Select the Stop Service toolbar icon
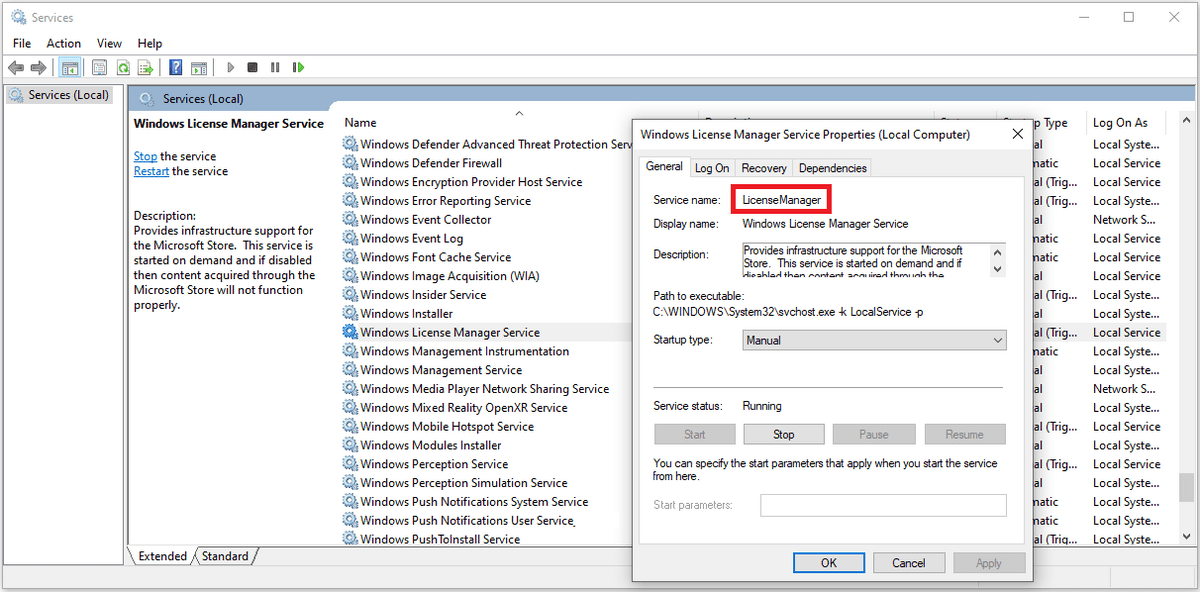 [x=253, y=67]
